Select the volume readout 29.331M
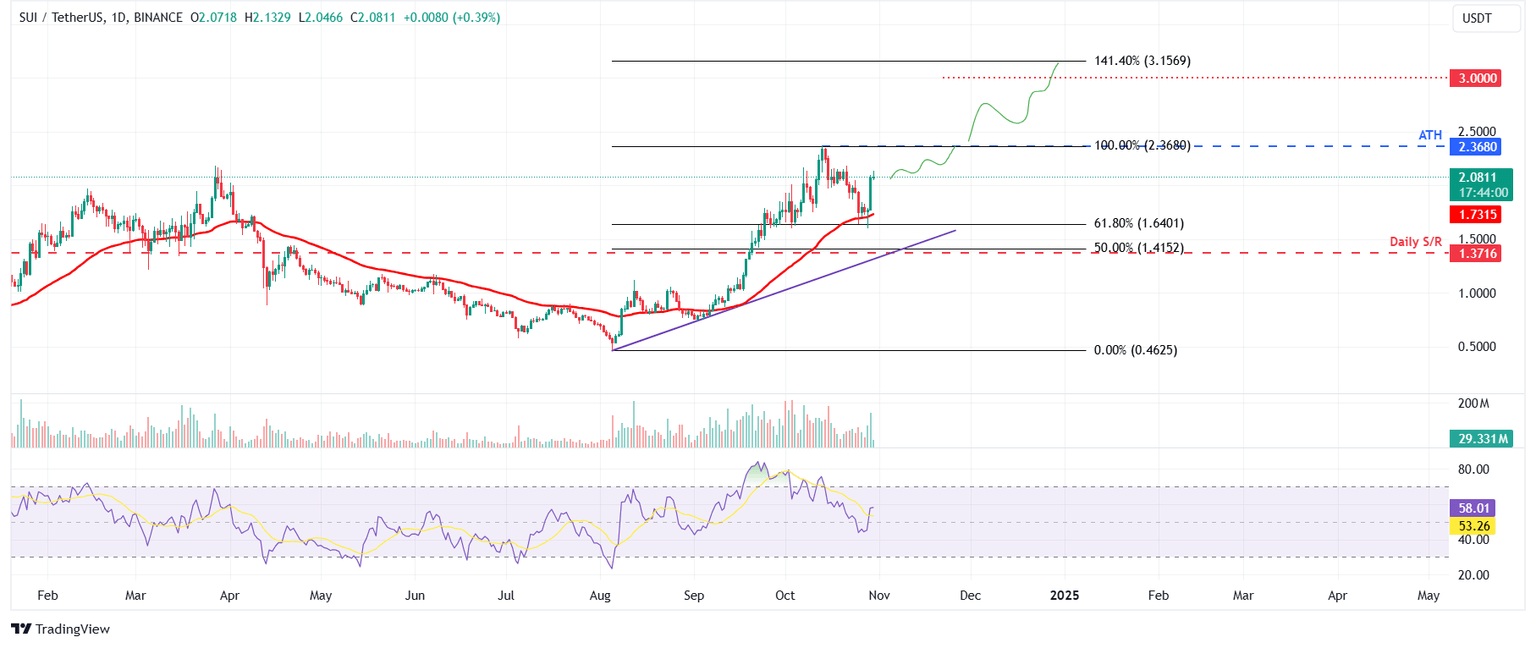Image resolution: width=1536 pixels, height=647 pixels. tap(1480, 438)
